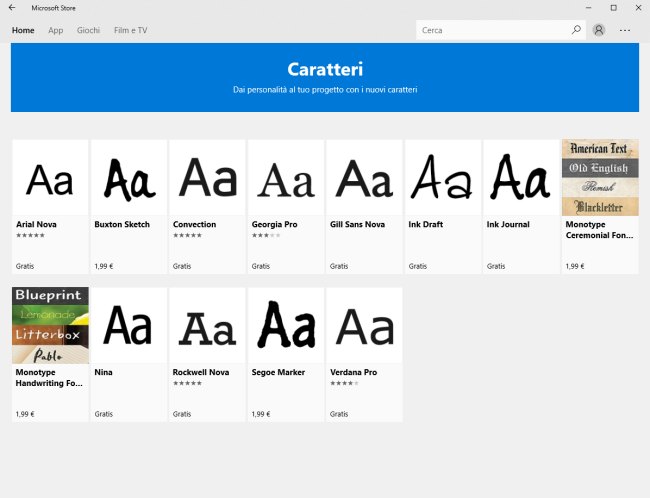Click the Gill Sans Nova title text

click(357, 224)
